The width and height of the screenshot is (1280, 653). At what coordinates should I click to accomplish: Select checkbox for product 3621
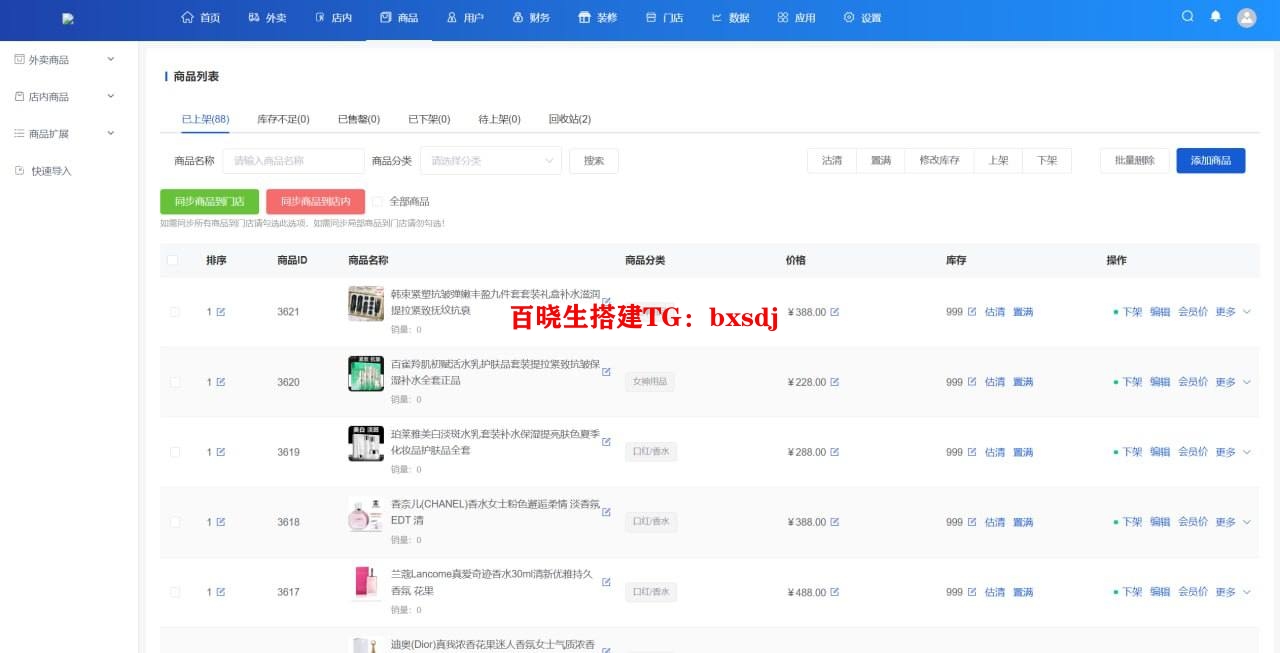(x=175, y=312)
